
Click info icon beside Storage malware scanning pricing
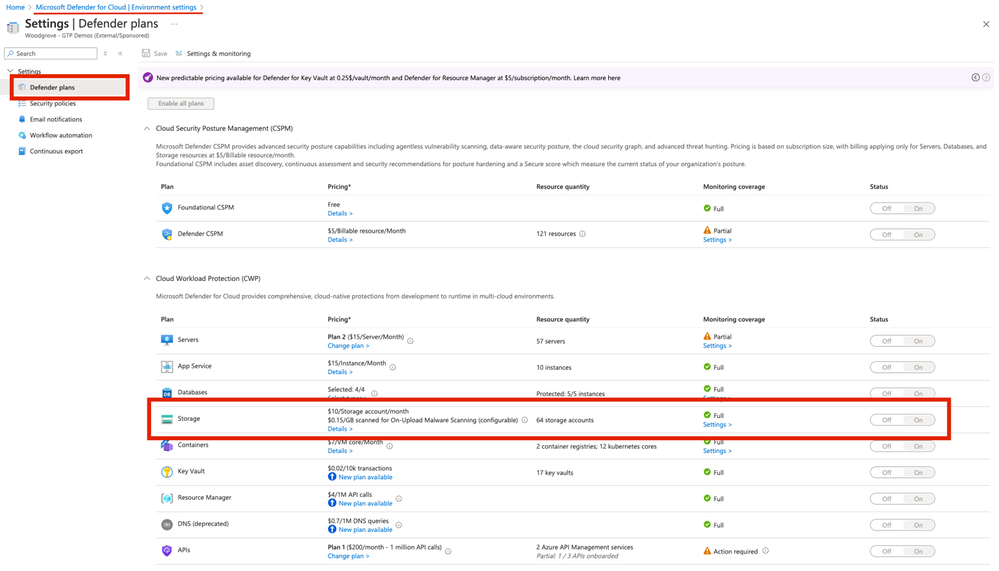point(524,420)
